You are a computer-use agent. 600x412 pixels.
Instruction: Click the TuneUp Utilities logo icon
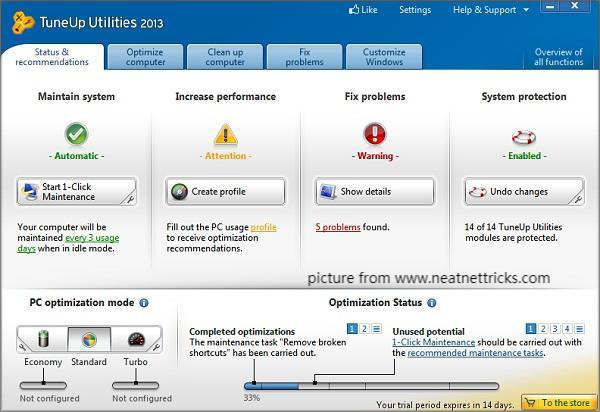(23, 23)
